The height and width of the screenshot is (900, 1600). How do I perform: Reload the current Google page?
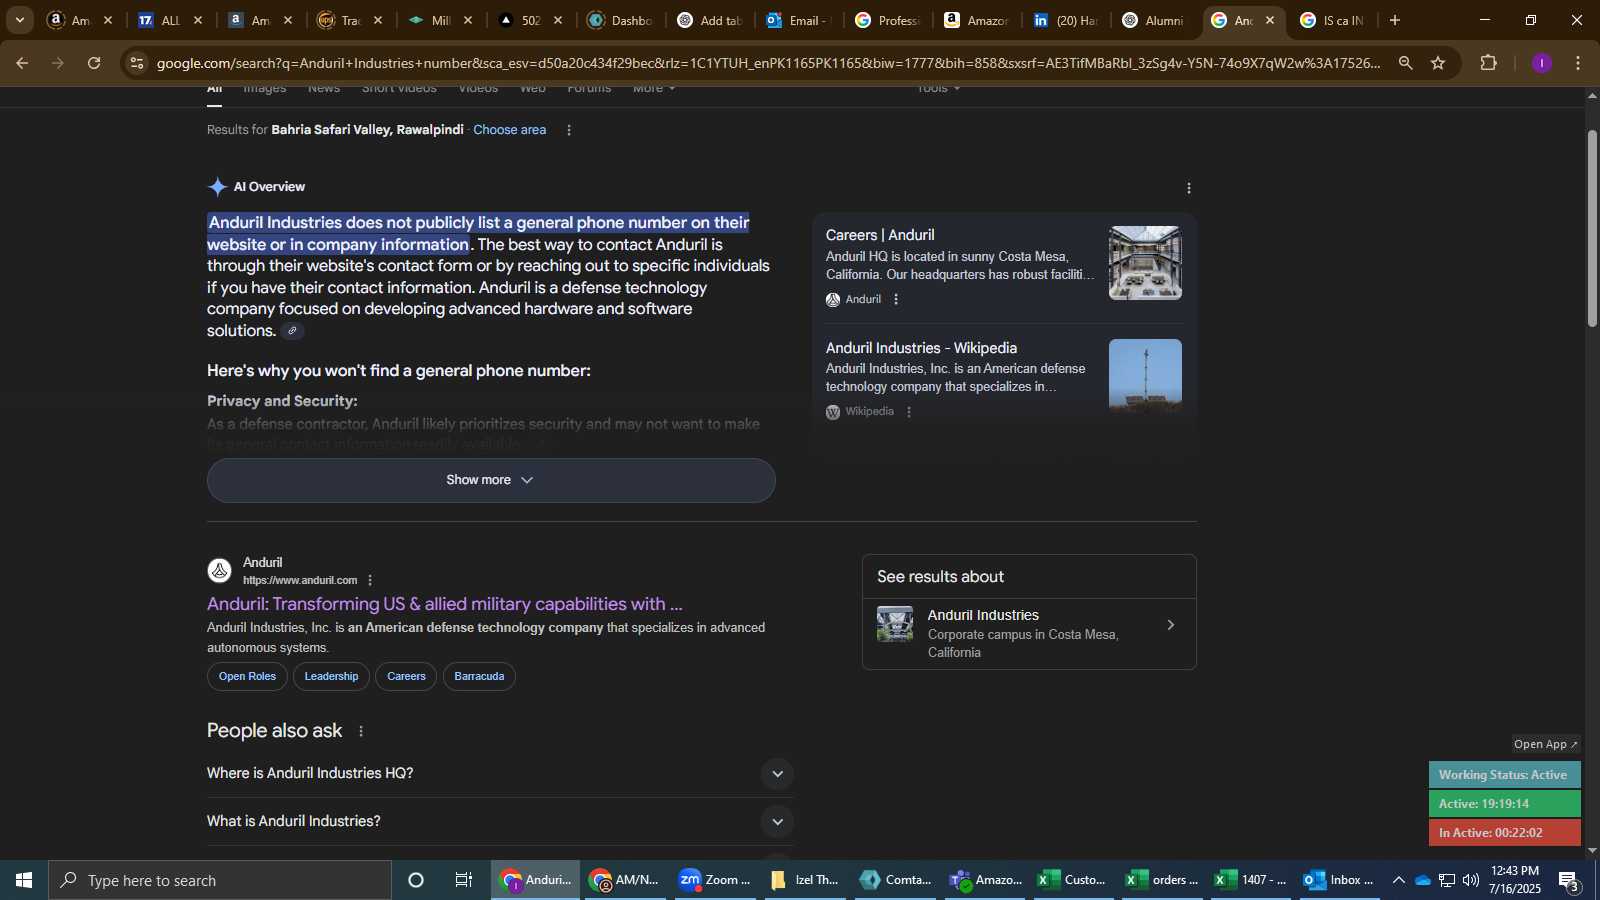tap(94, 63)
